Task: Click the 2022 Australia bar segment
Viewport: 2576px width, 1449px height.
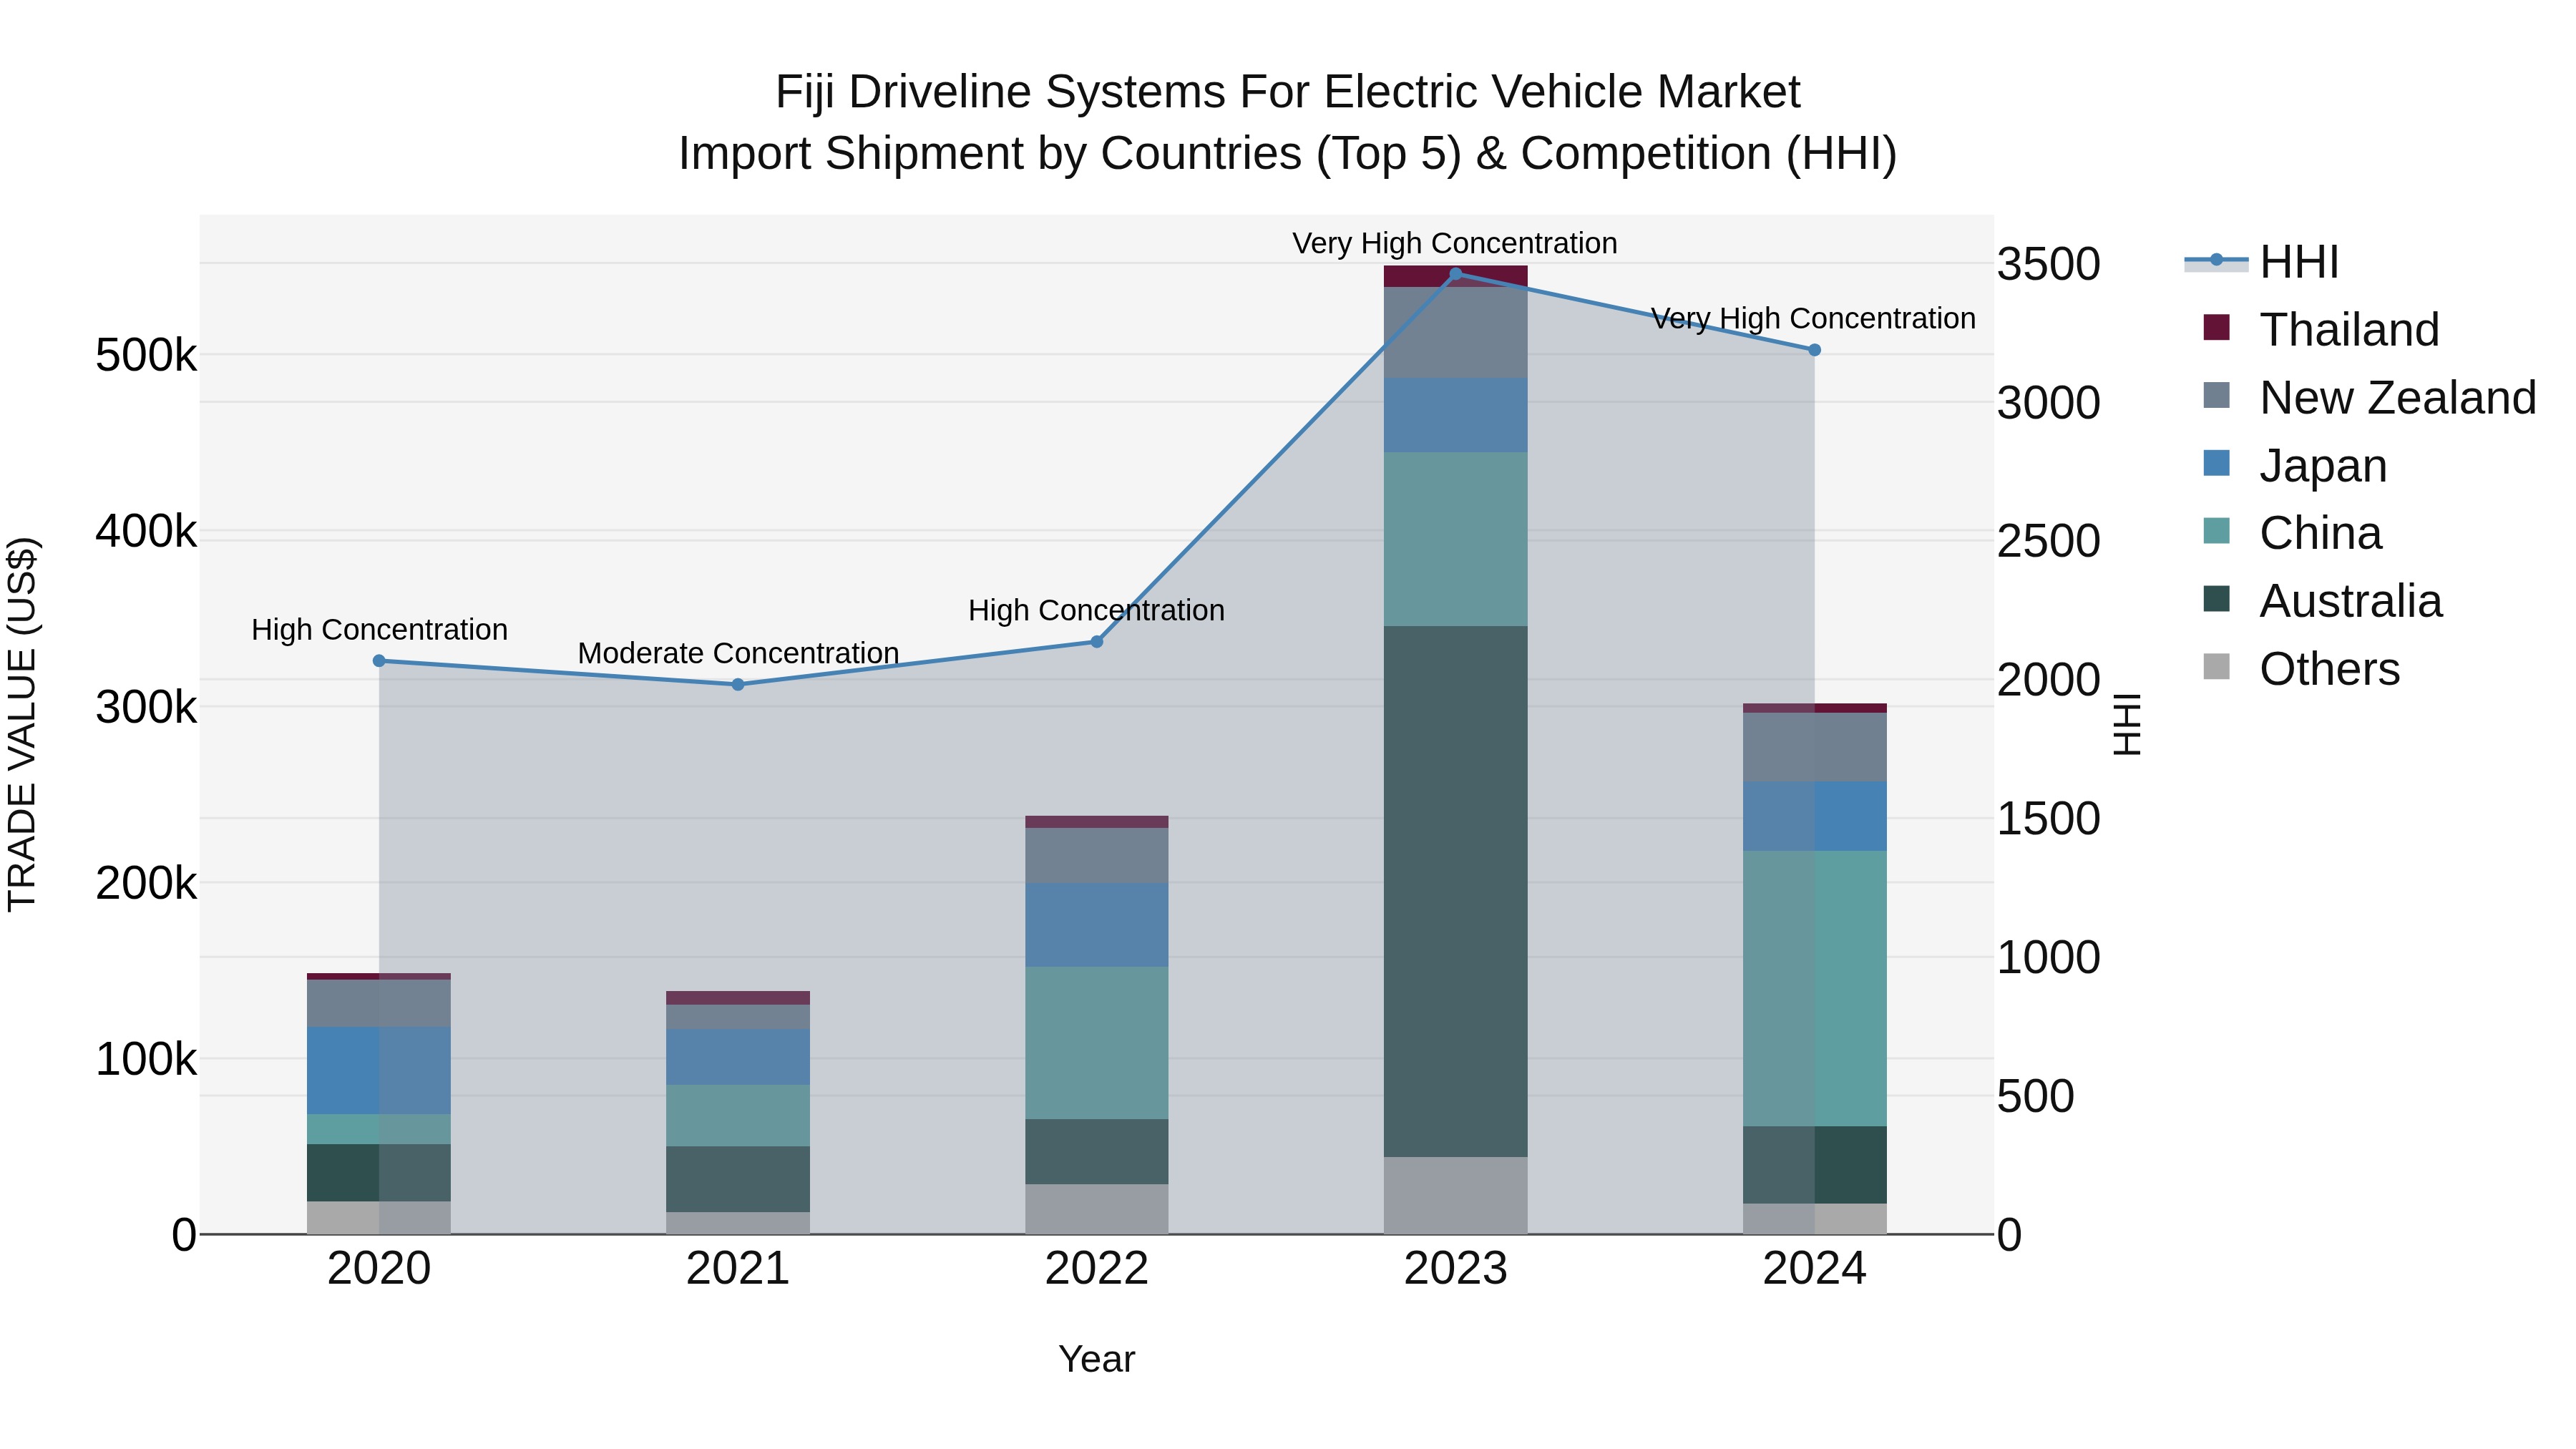Action: pyautogui.click(x=1097, y=1152)
